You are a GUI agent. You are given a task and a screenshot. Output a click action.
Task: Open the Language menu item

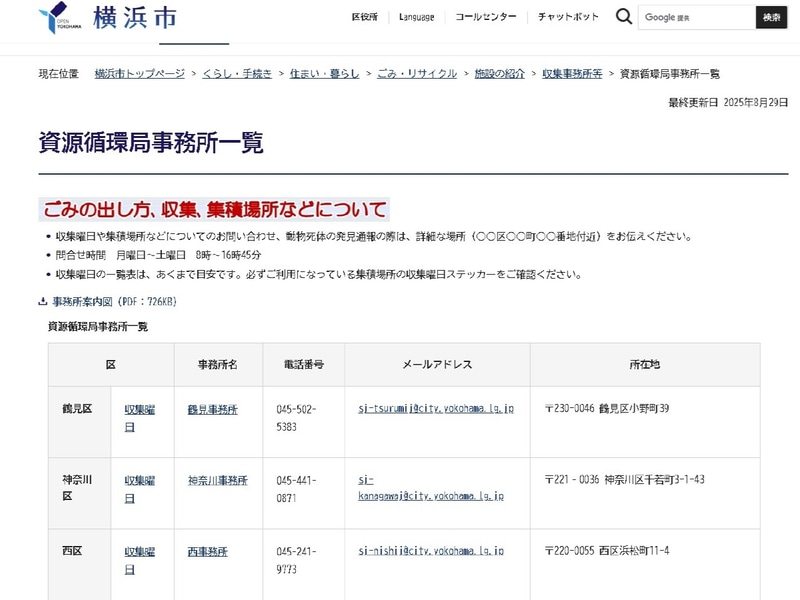tap(415, 16)
